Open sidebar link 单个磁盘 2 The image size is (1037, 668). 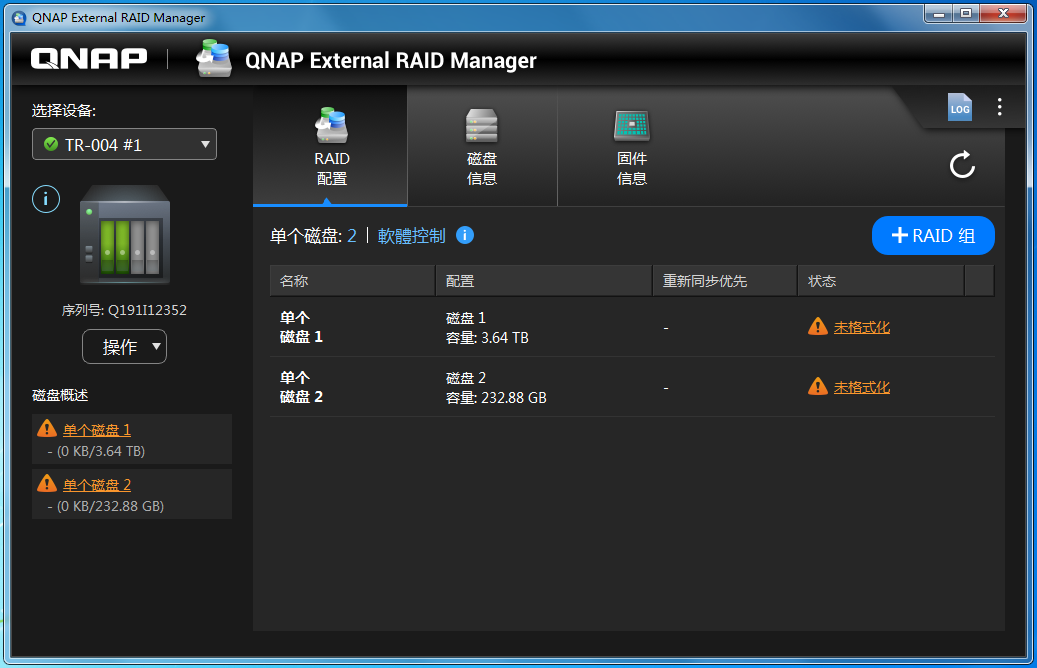97,485
